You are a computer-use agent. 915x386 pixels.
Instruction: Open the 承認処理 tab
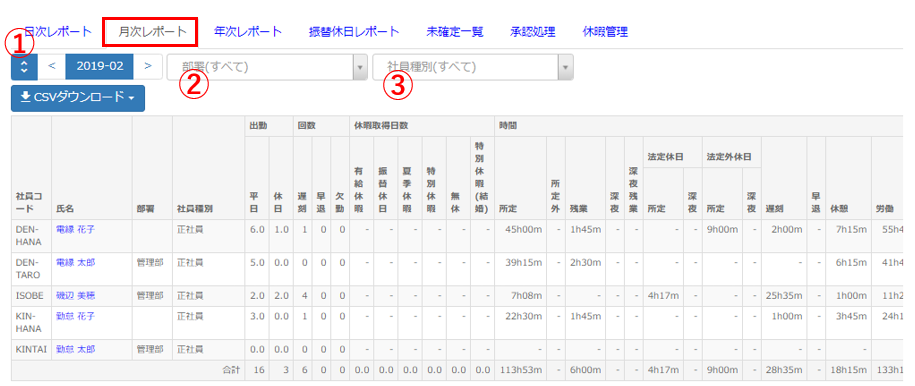coord(532,32)
